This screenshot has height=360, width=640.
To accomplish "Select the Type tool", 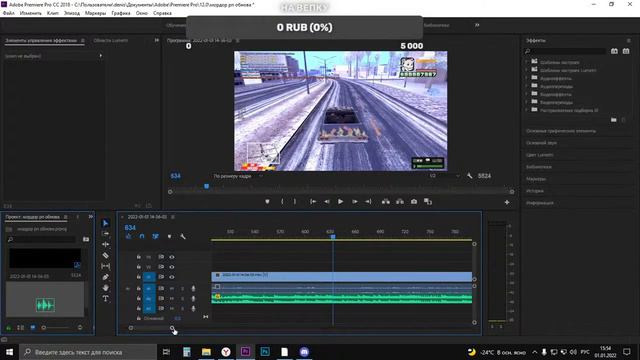I will [x=105, y=298].
